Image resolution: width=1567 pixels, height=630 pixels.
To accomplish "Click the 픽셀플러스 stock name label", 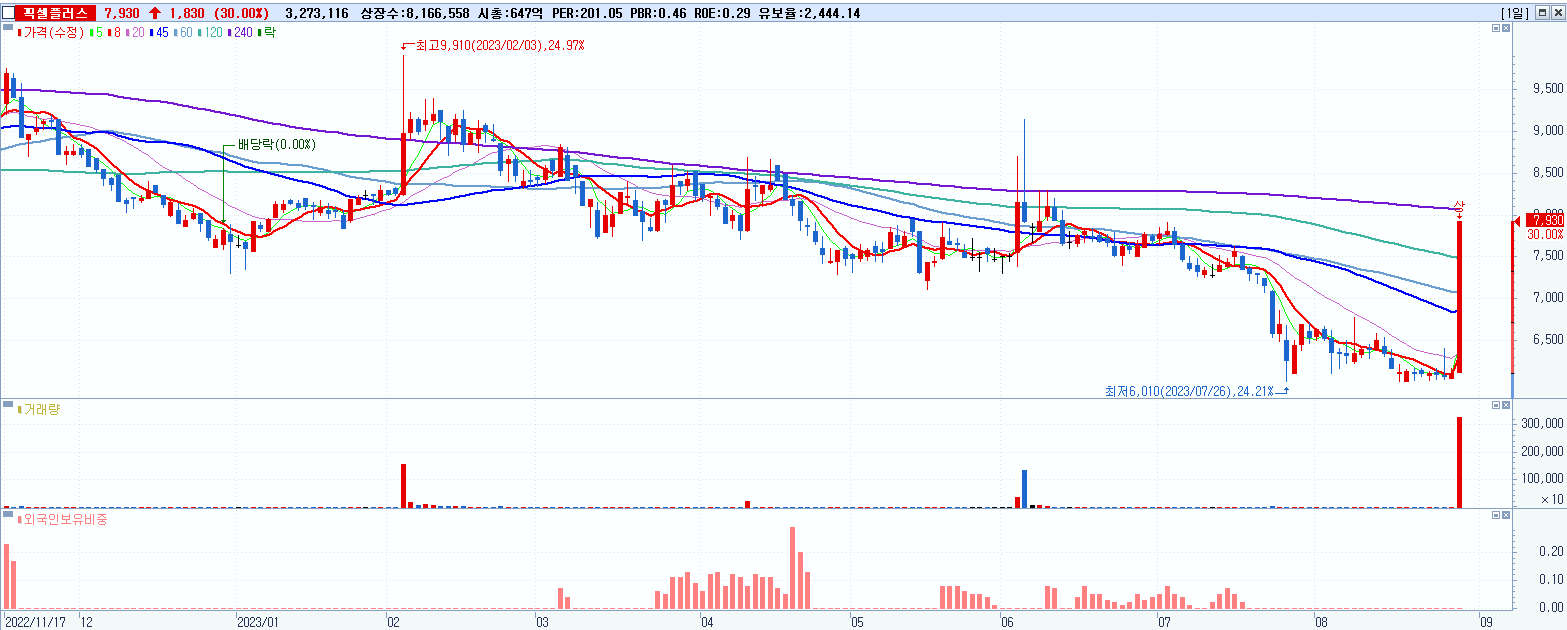I will (x=56, y=13).
